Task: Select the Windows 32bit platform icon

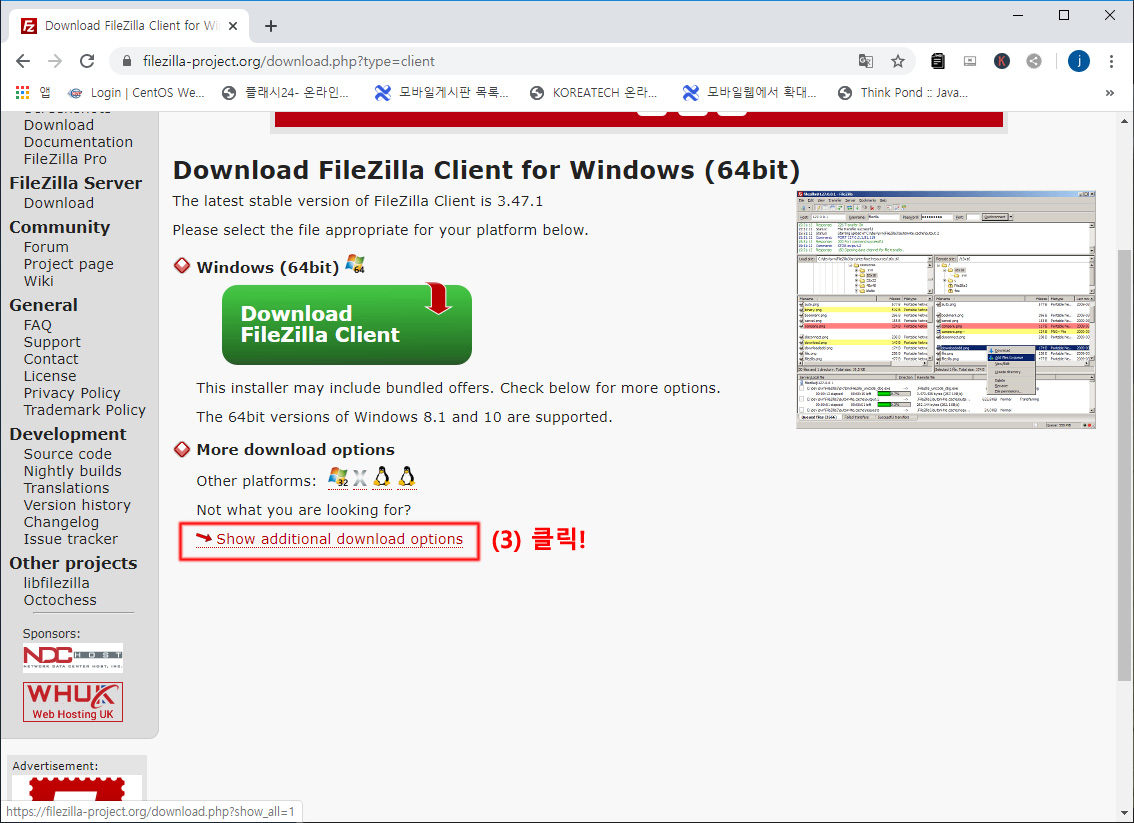Action: 338,477
